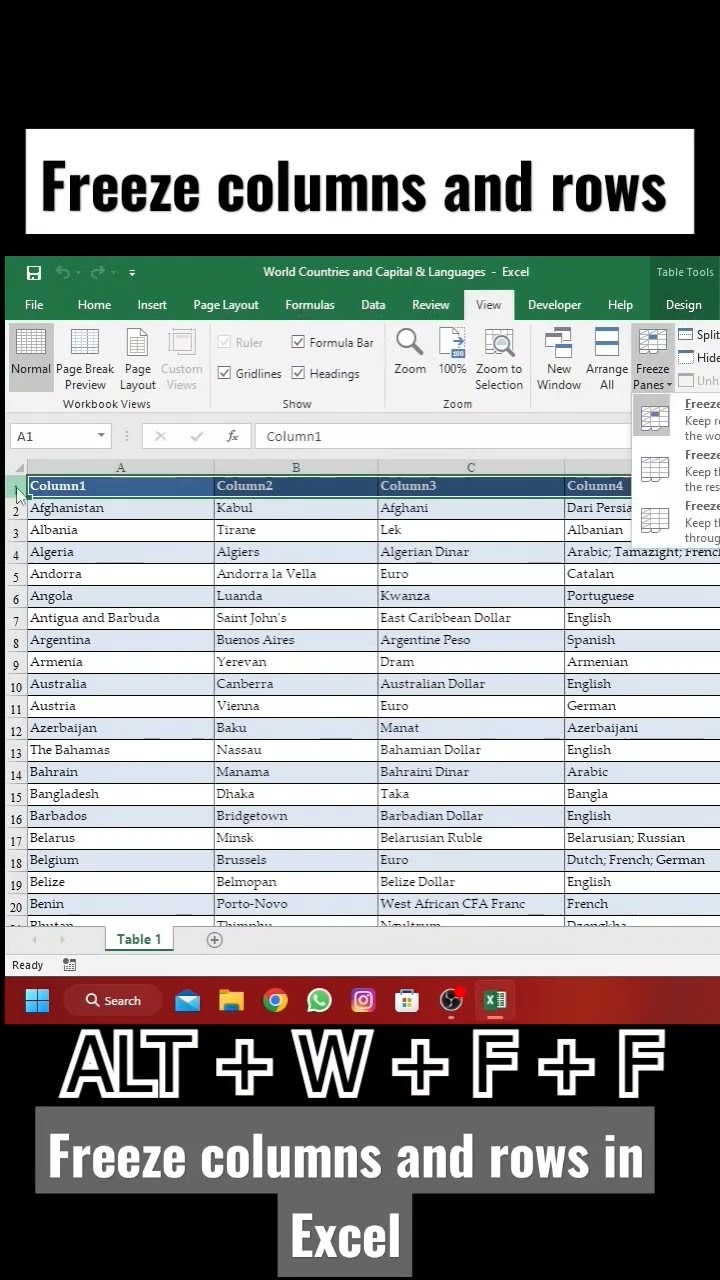Click the Redo arrow in quick access toolbar
This screenshot has width=720, height=1280.
(x=97, y=272)
